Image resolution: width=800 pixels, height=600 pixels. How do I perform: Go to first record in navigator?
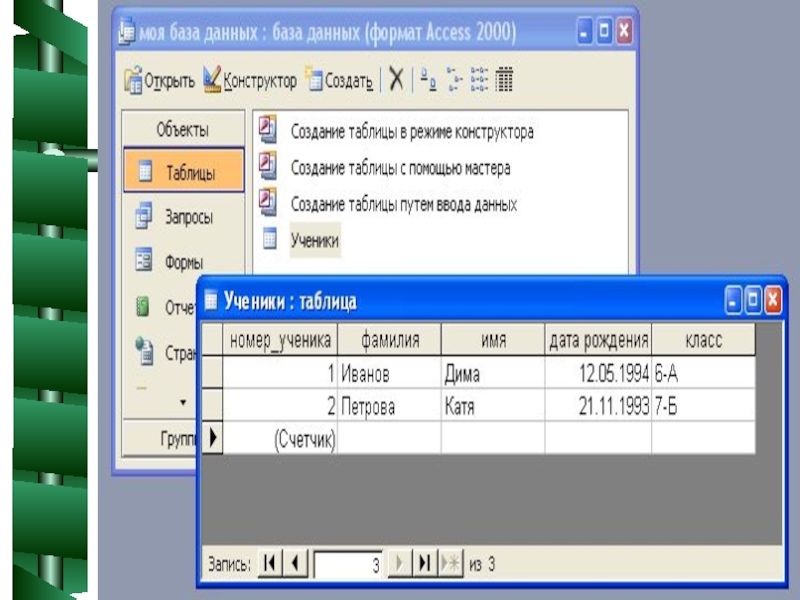(x=270, y=564)
